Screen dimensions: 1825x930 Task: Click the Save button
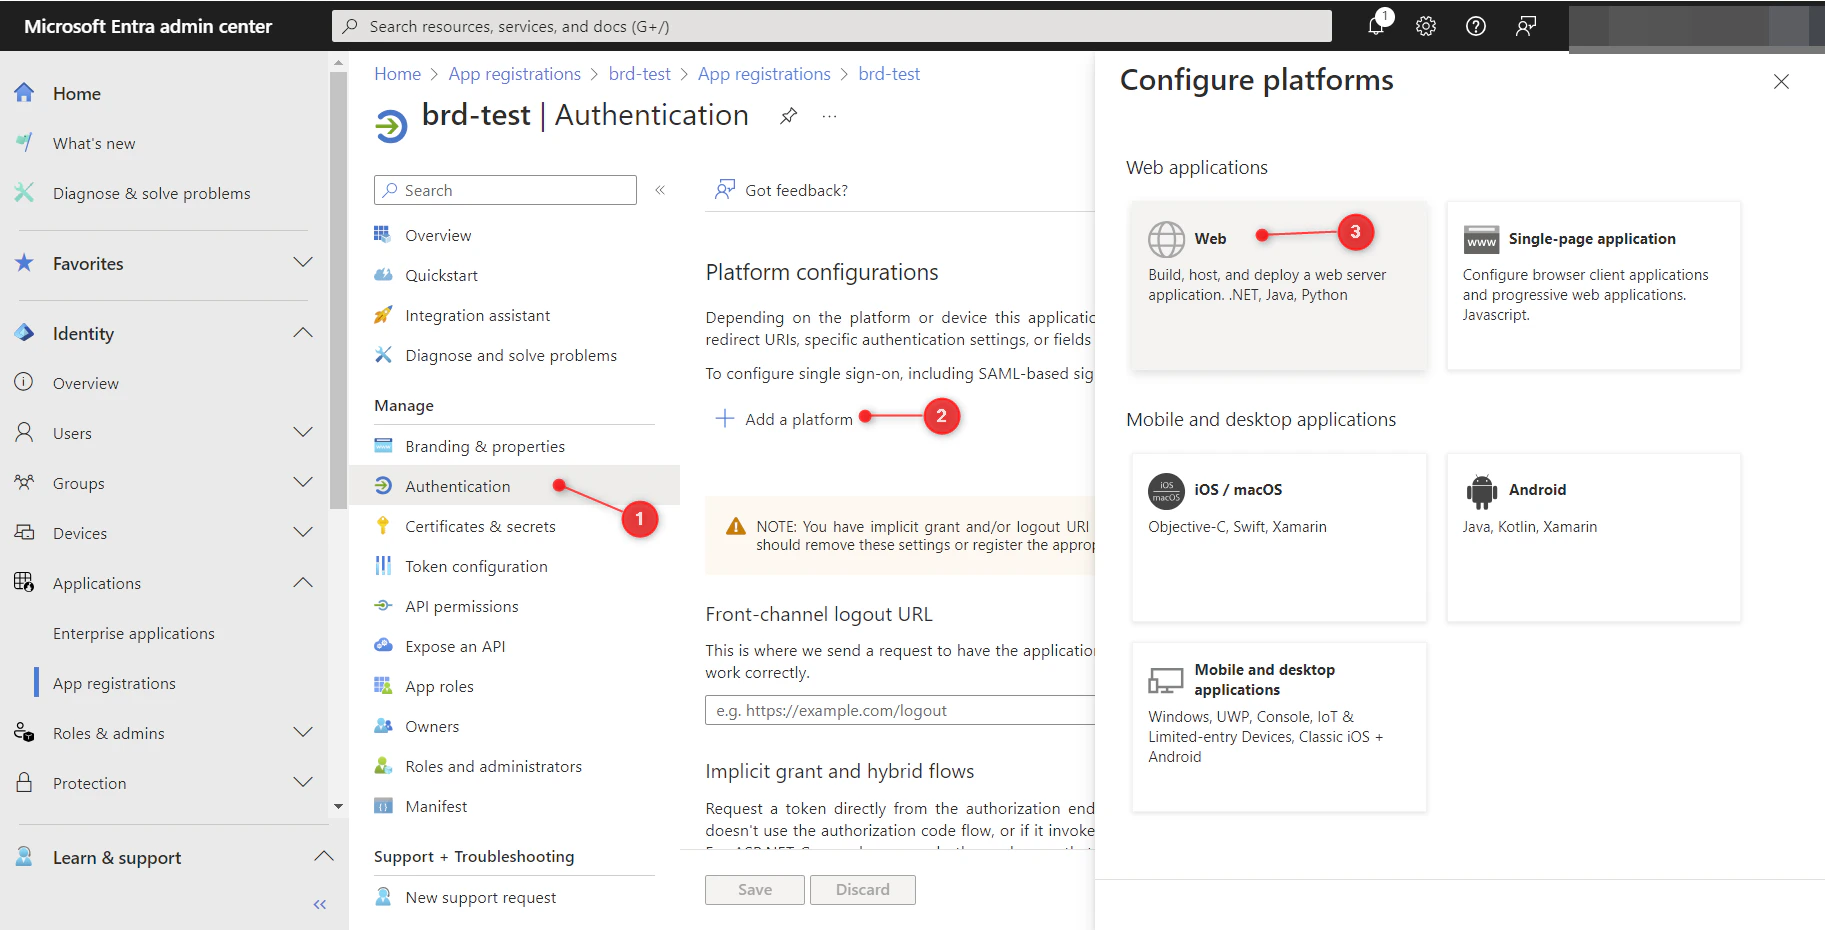click(755, 890)
